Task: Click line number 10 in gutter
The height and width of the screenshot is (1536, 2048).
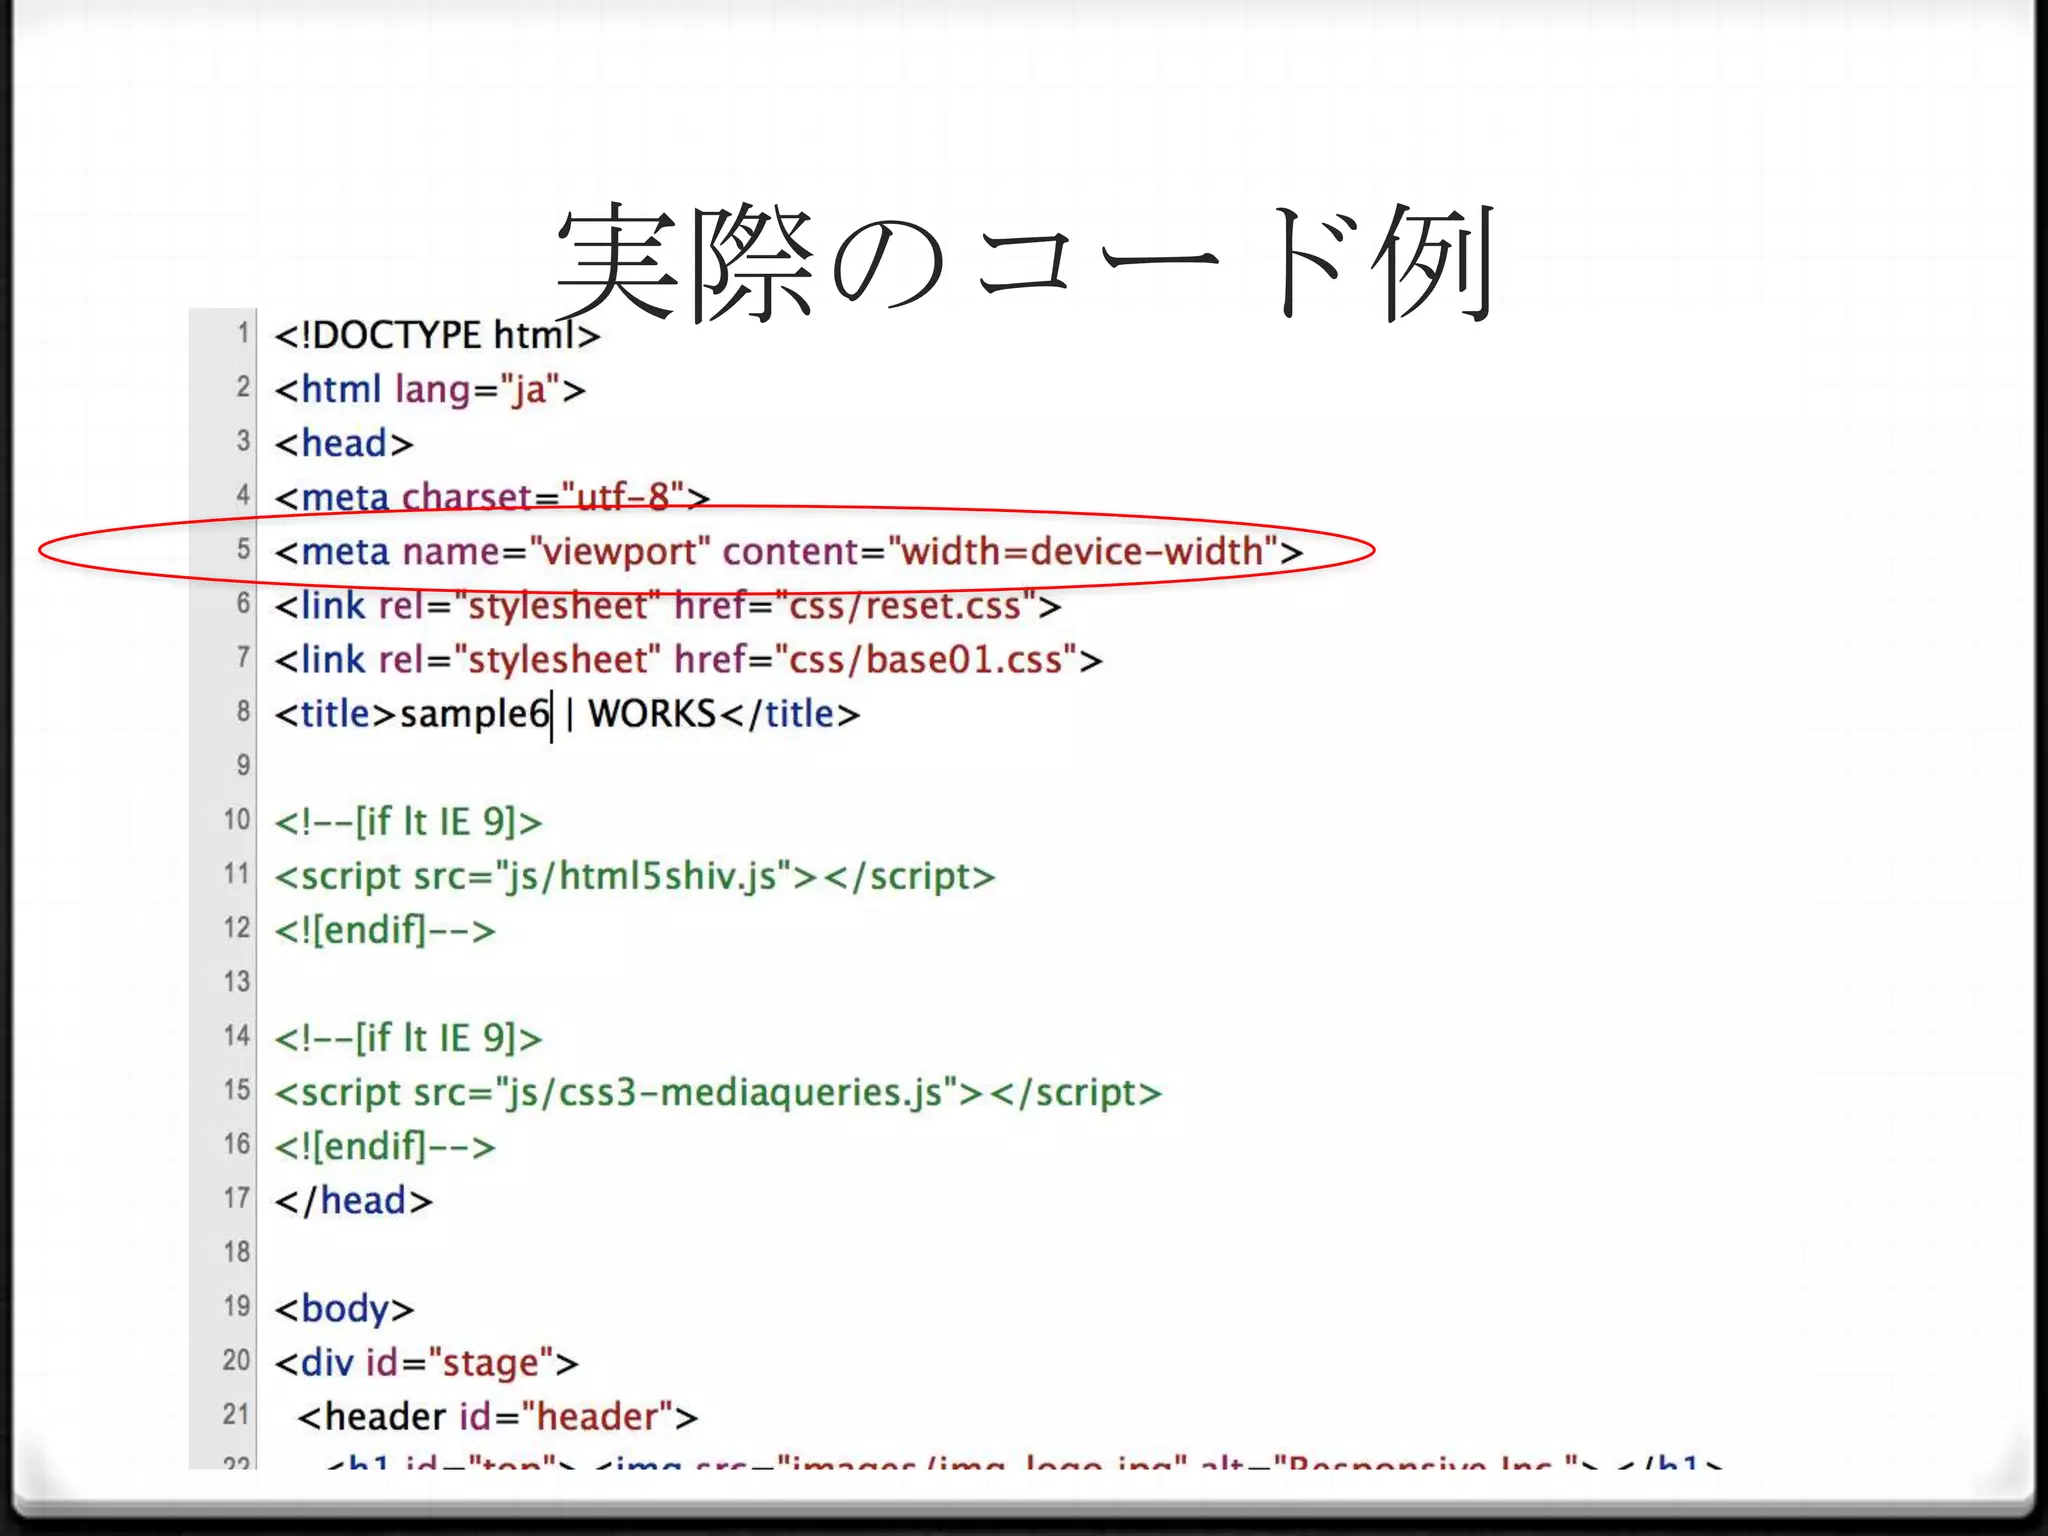Action: [237, 819]
